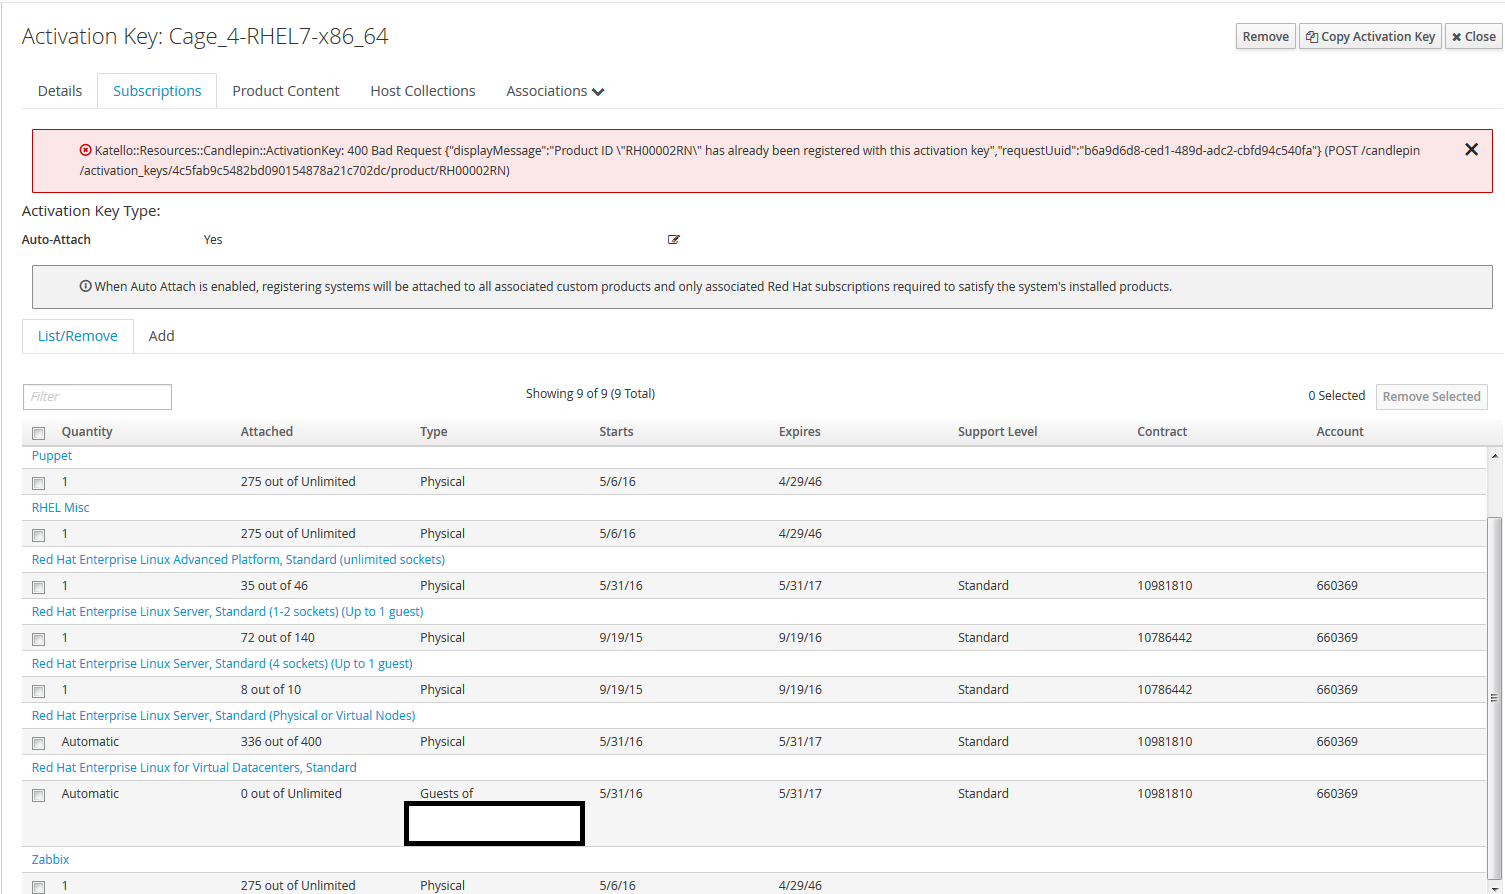Open the Advanced Platform Standard subscription link

pos(238,560)
